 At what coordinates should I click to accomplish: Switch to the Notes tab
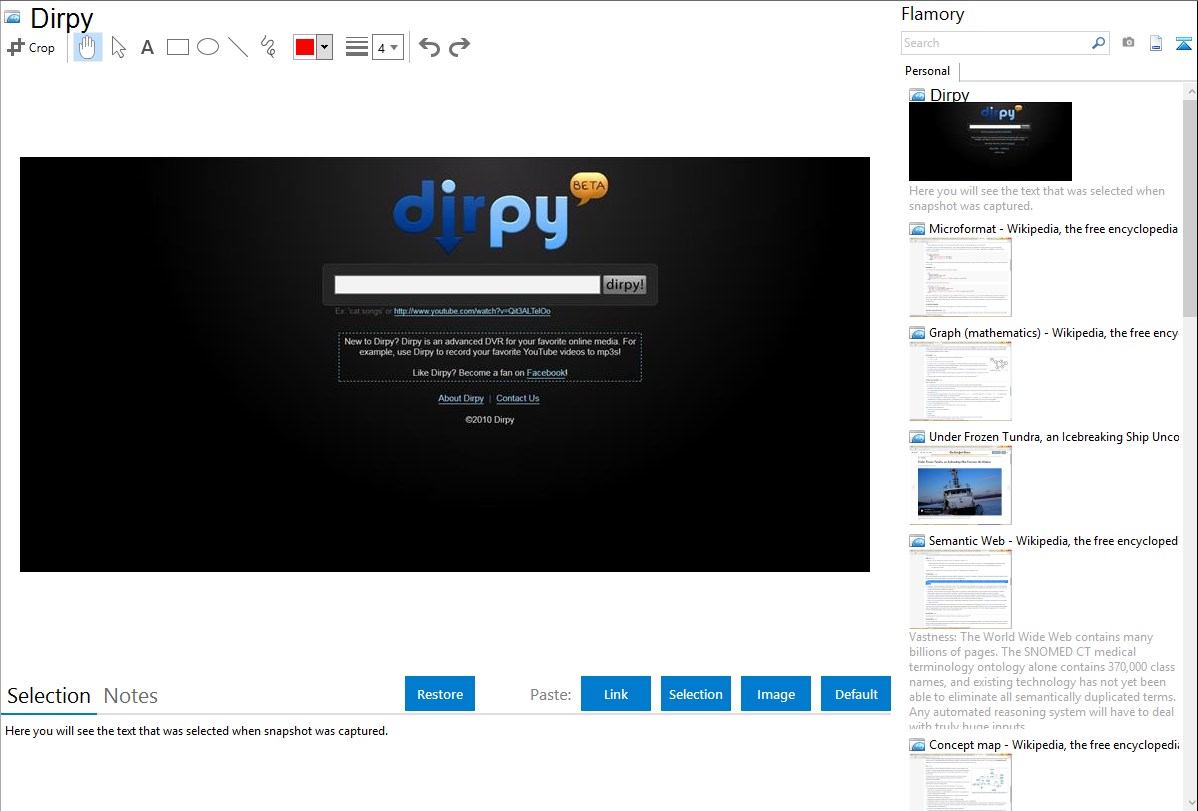tap(131, 696)
